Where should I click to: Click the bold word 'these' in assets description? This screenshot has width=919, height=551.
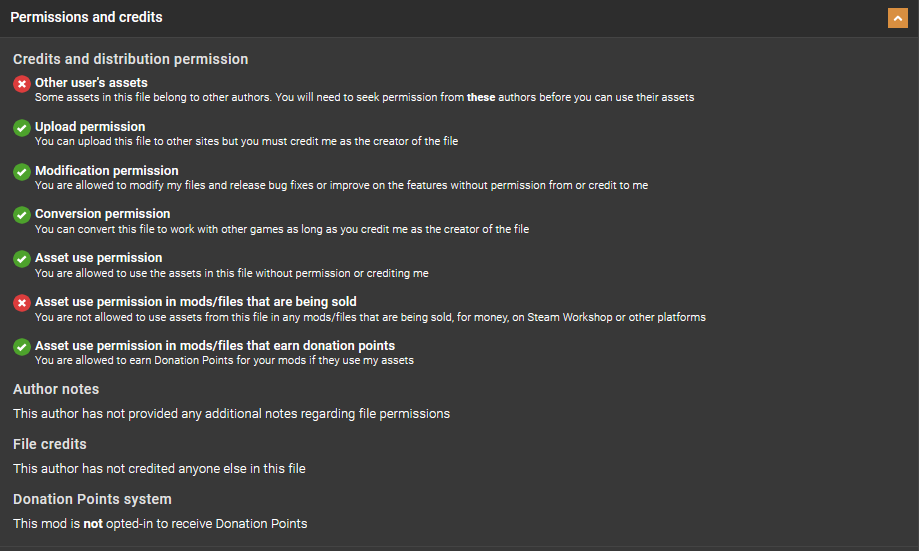pos(482,97)
